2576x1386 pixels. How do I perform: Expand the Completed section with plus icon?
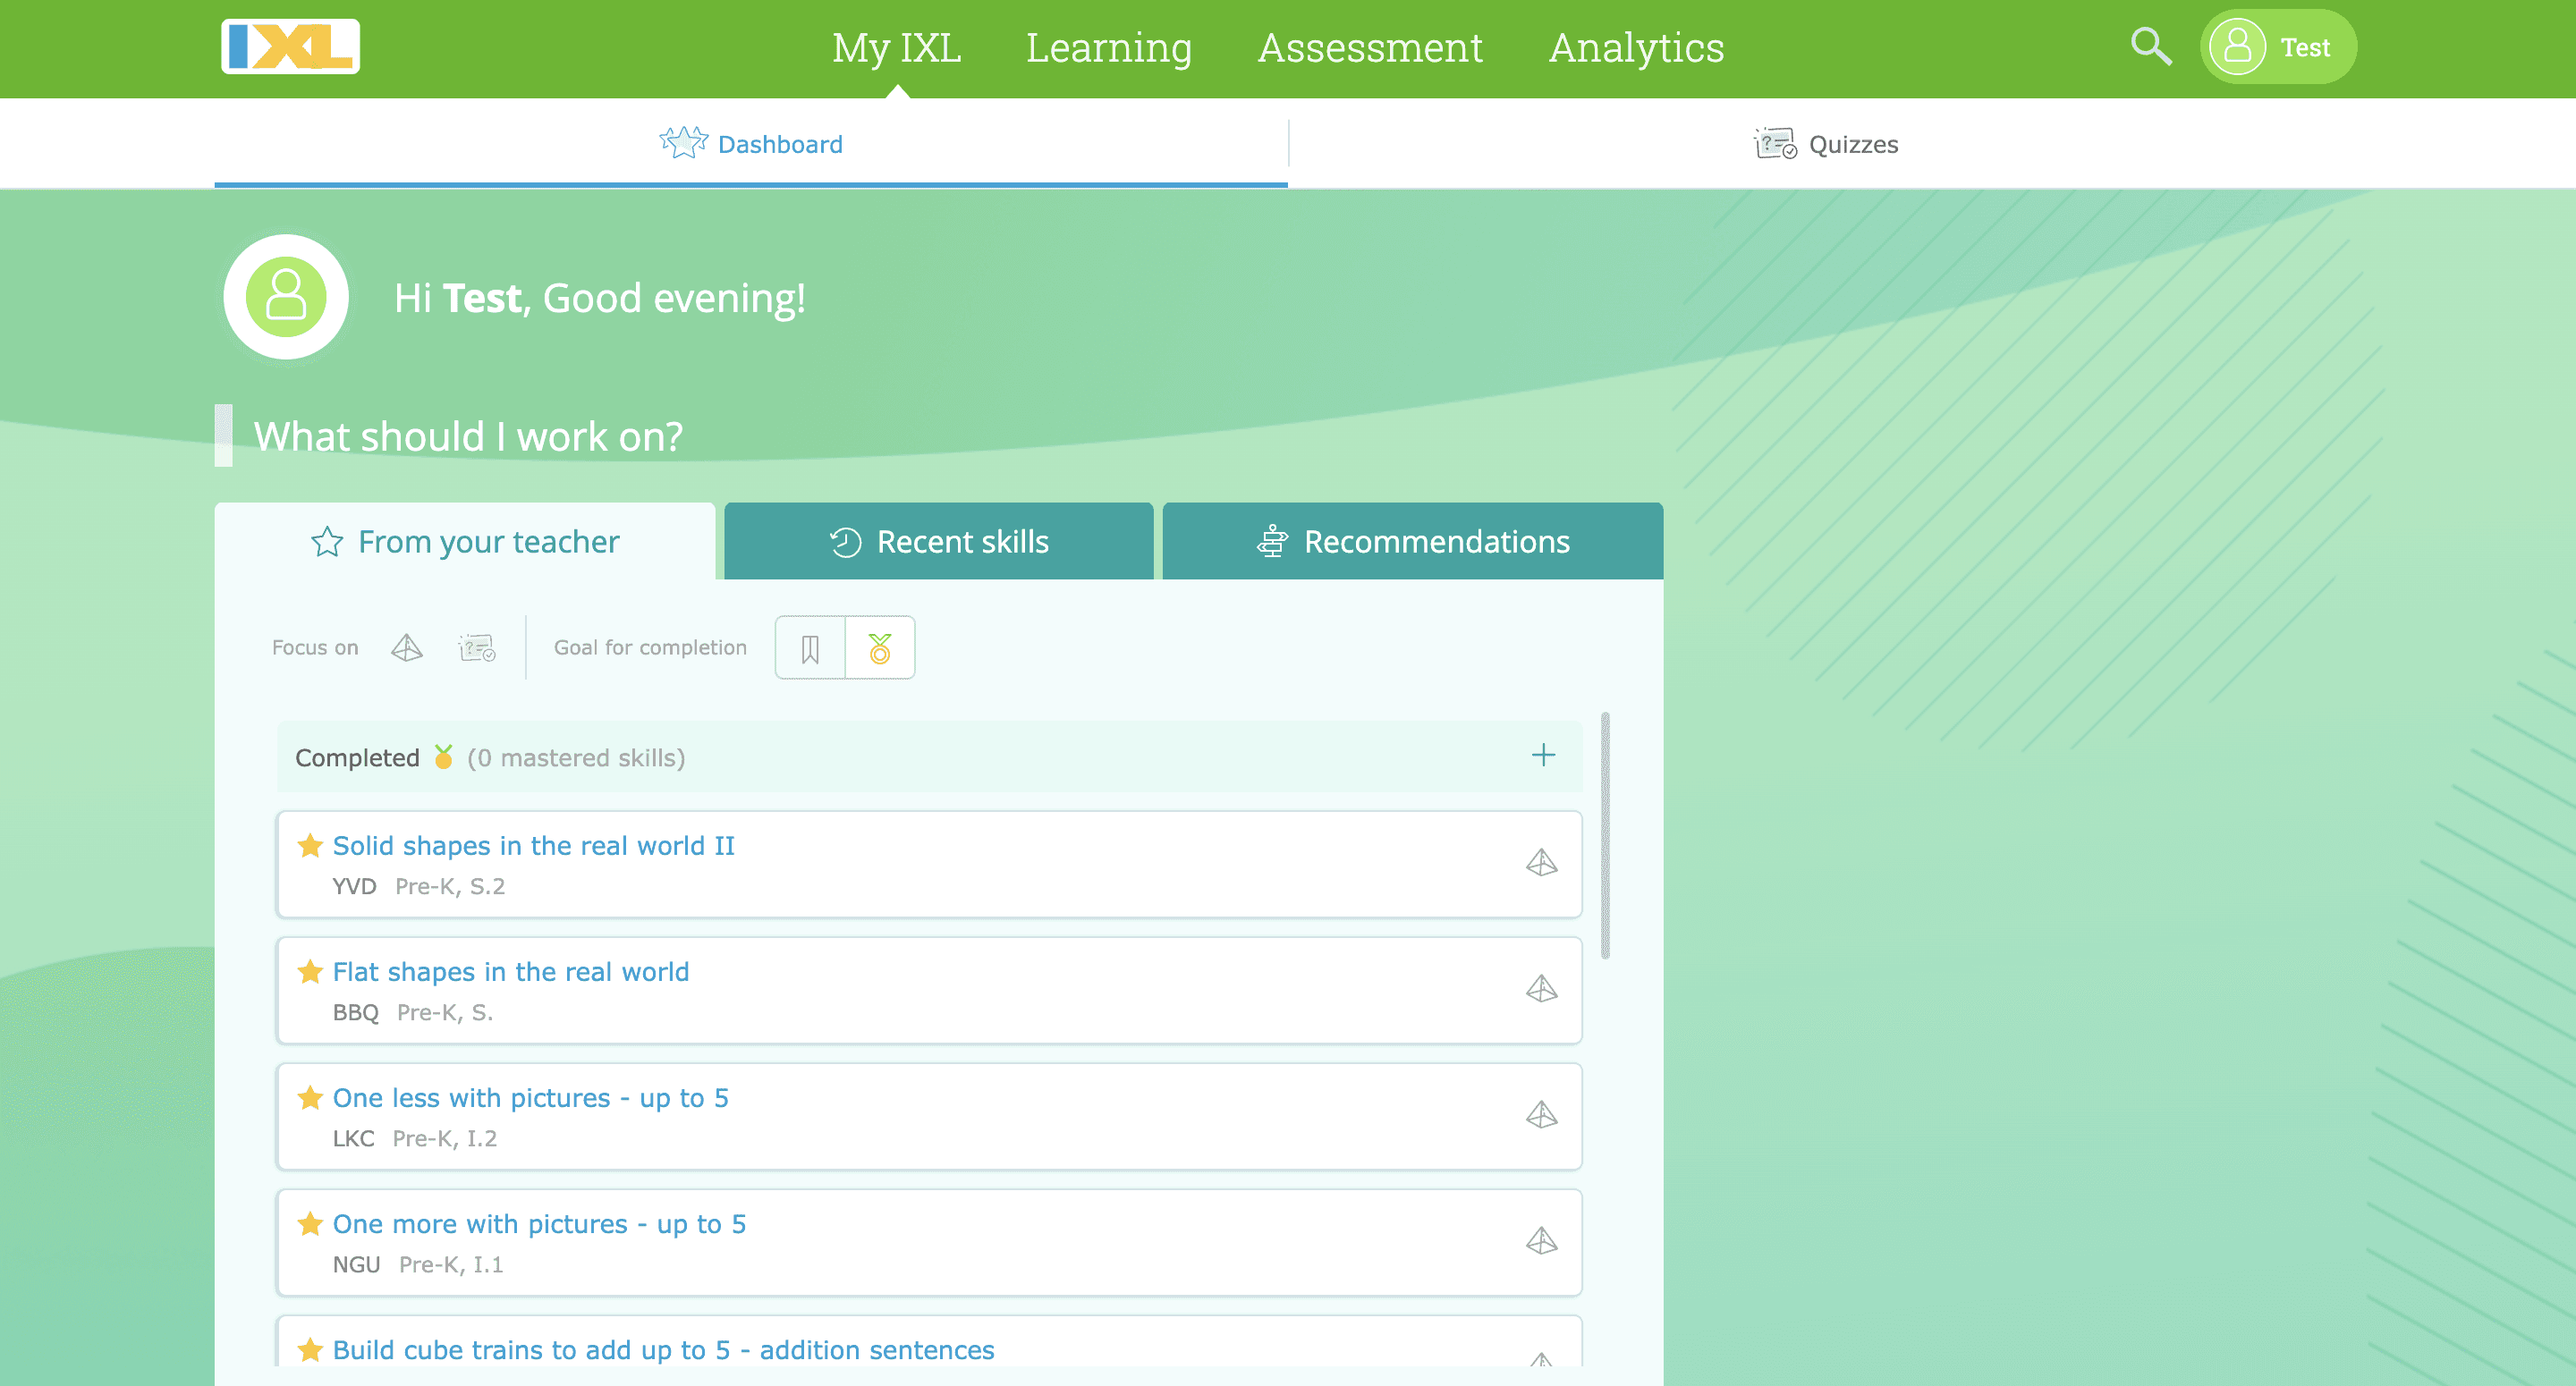point(1543,755)
